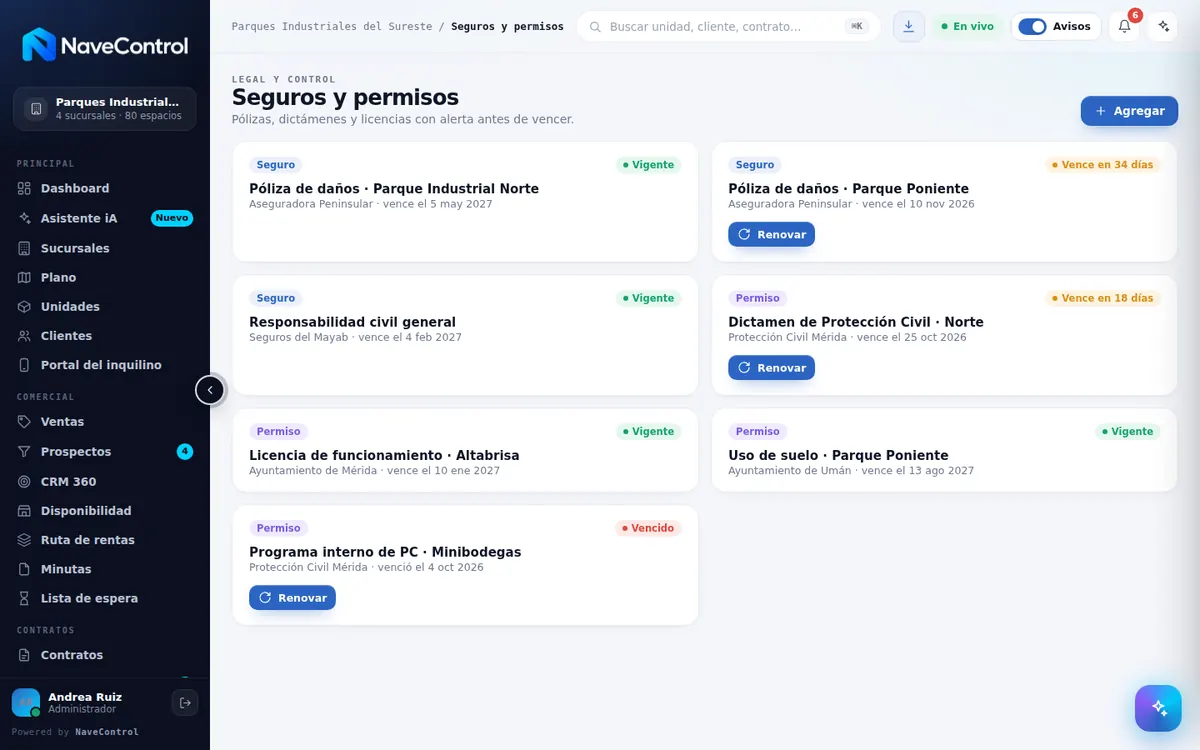
Task: Click the ⌘K shortcut badge
Action: tap(857, 26)
